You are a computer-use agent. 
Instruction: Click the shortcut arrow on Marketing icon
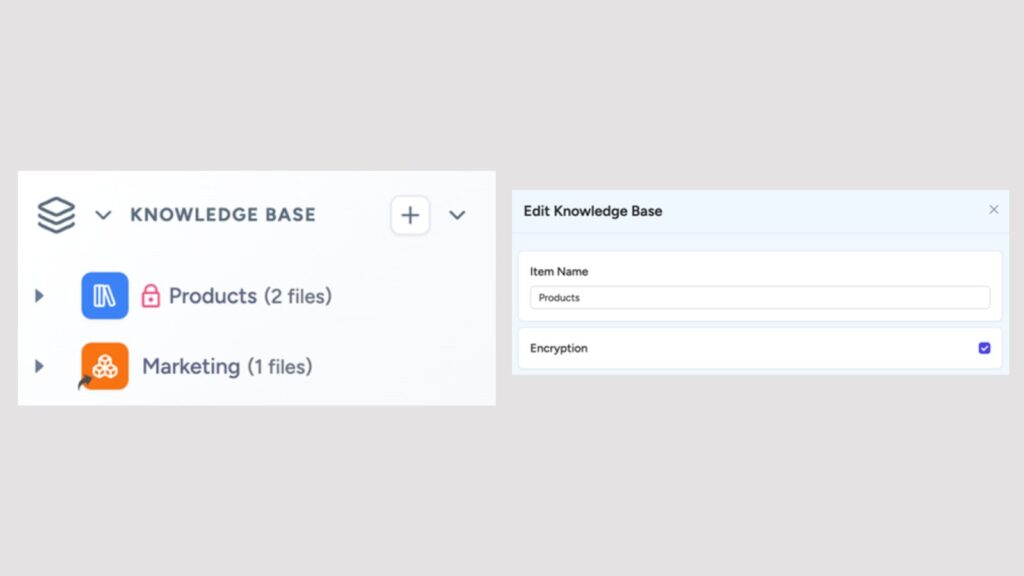pos(84,382)
